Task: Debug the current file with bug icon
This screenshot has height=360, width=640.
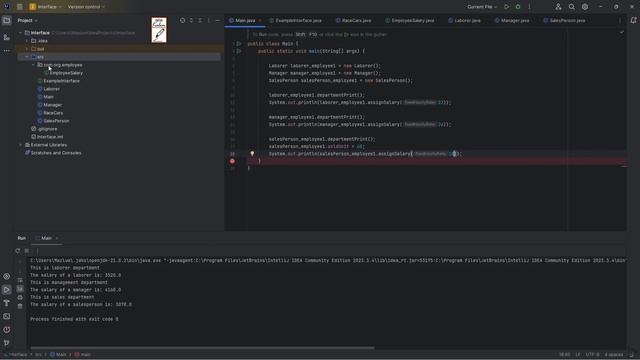Action: [518, 7]
